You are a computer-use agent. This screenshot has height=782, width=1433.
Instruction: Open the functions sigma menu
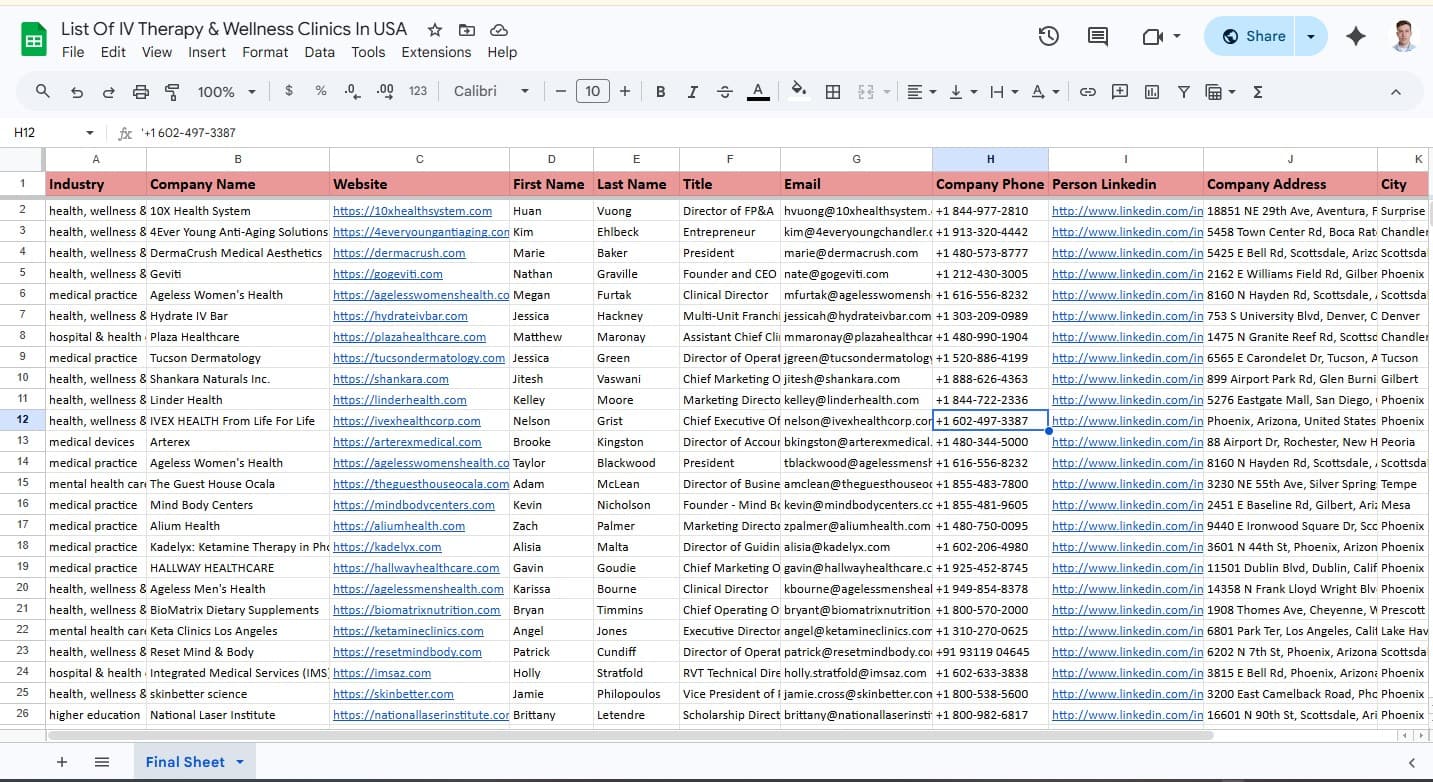click(1258, 91)
